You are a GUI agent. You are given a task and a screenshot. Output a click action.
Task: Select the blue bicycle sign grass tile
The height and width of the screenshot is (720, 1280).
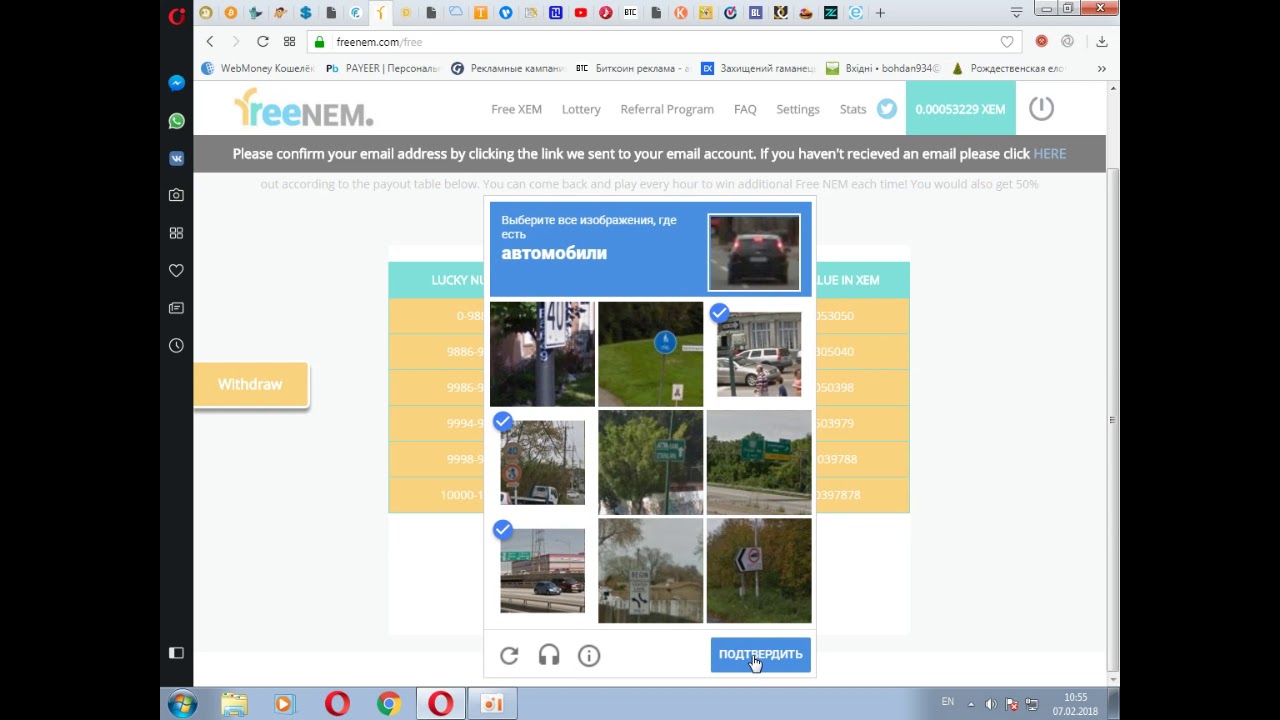650,354
